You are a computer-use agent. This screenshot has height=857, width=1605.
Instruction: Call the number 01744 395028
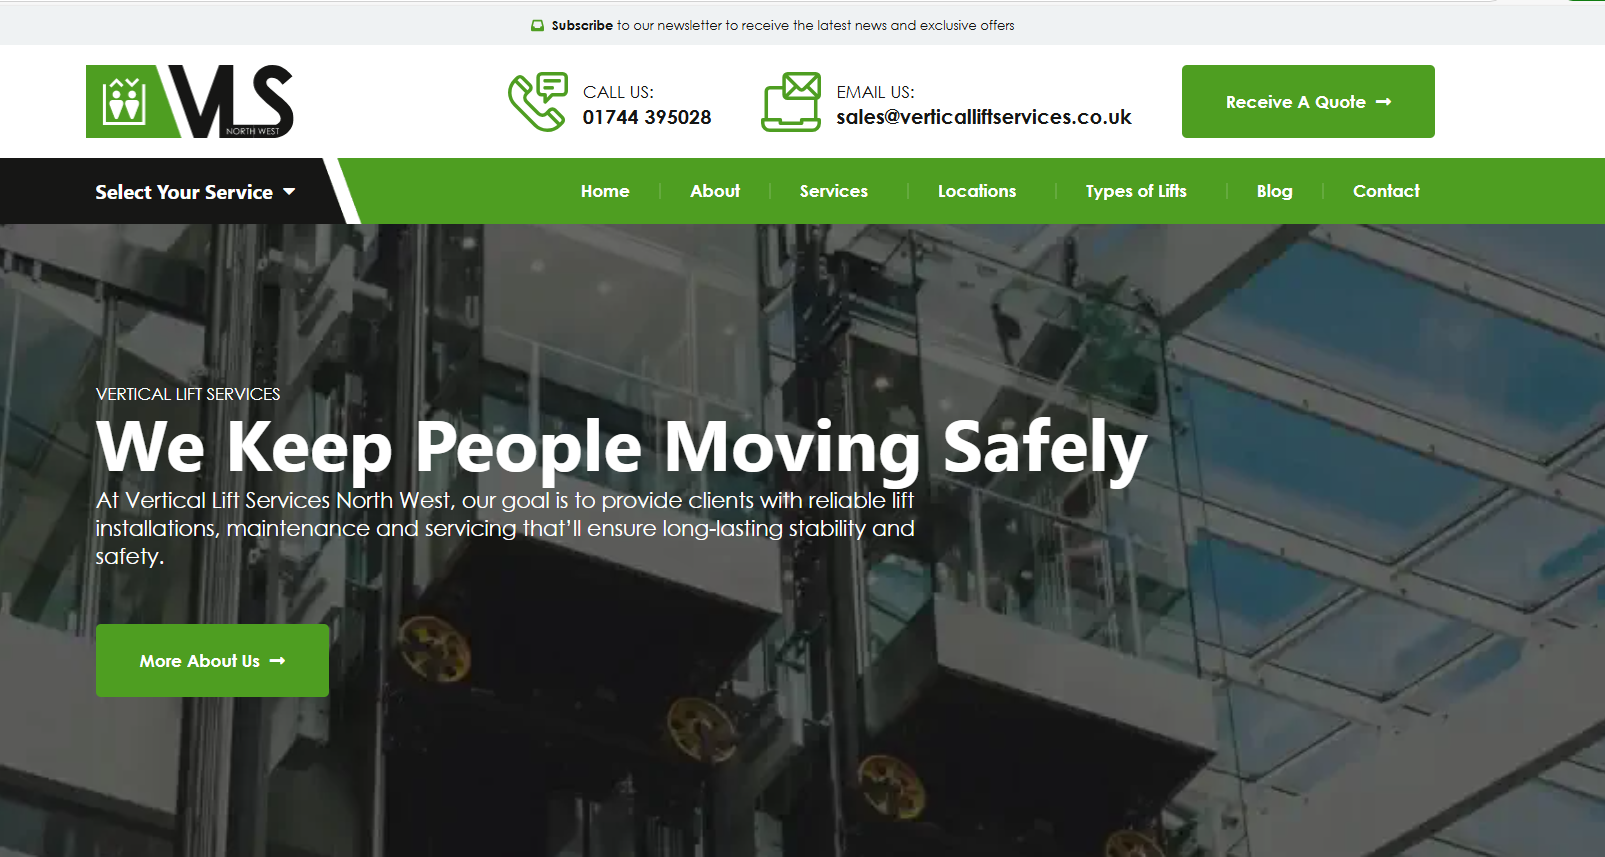(647, 117)
